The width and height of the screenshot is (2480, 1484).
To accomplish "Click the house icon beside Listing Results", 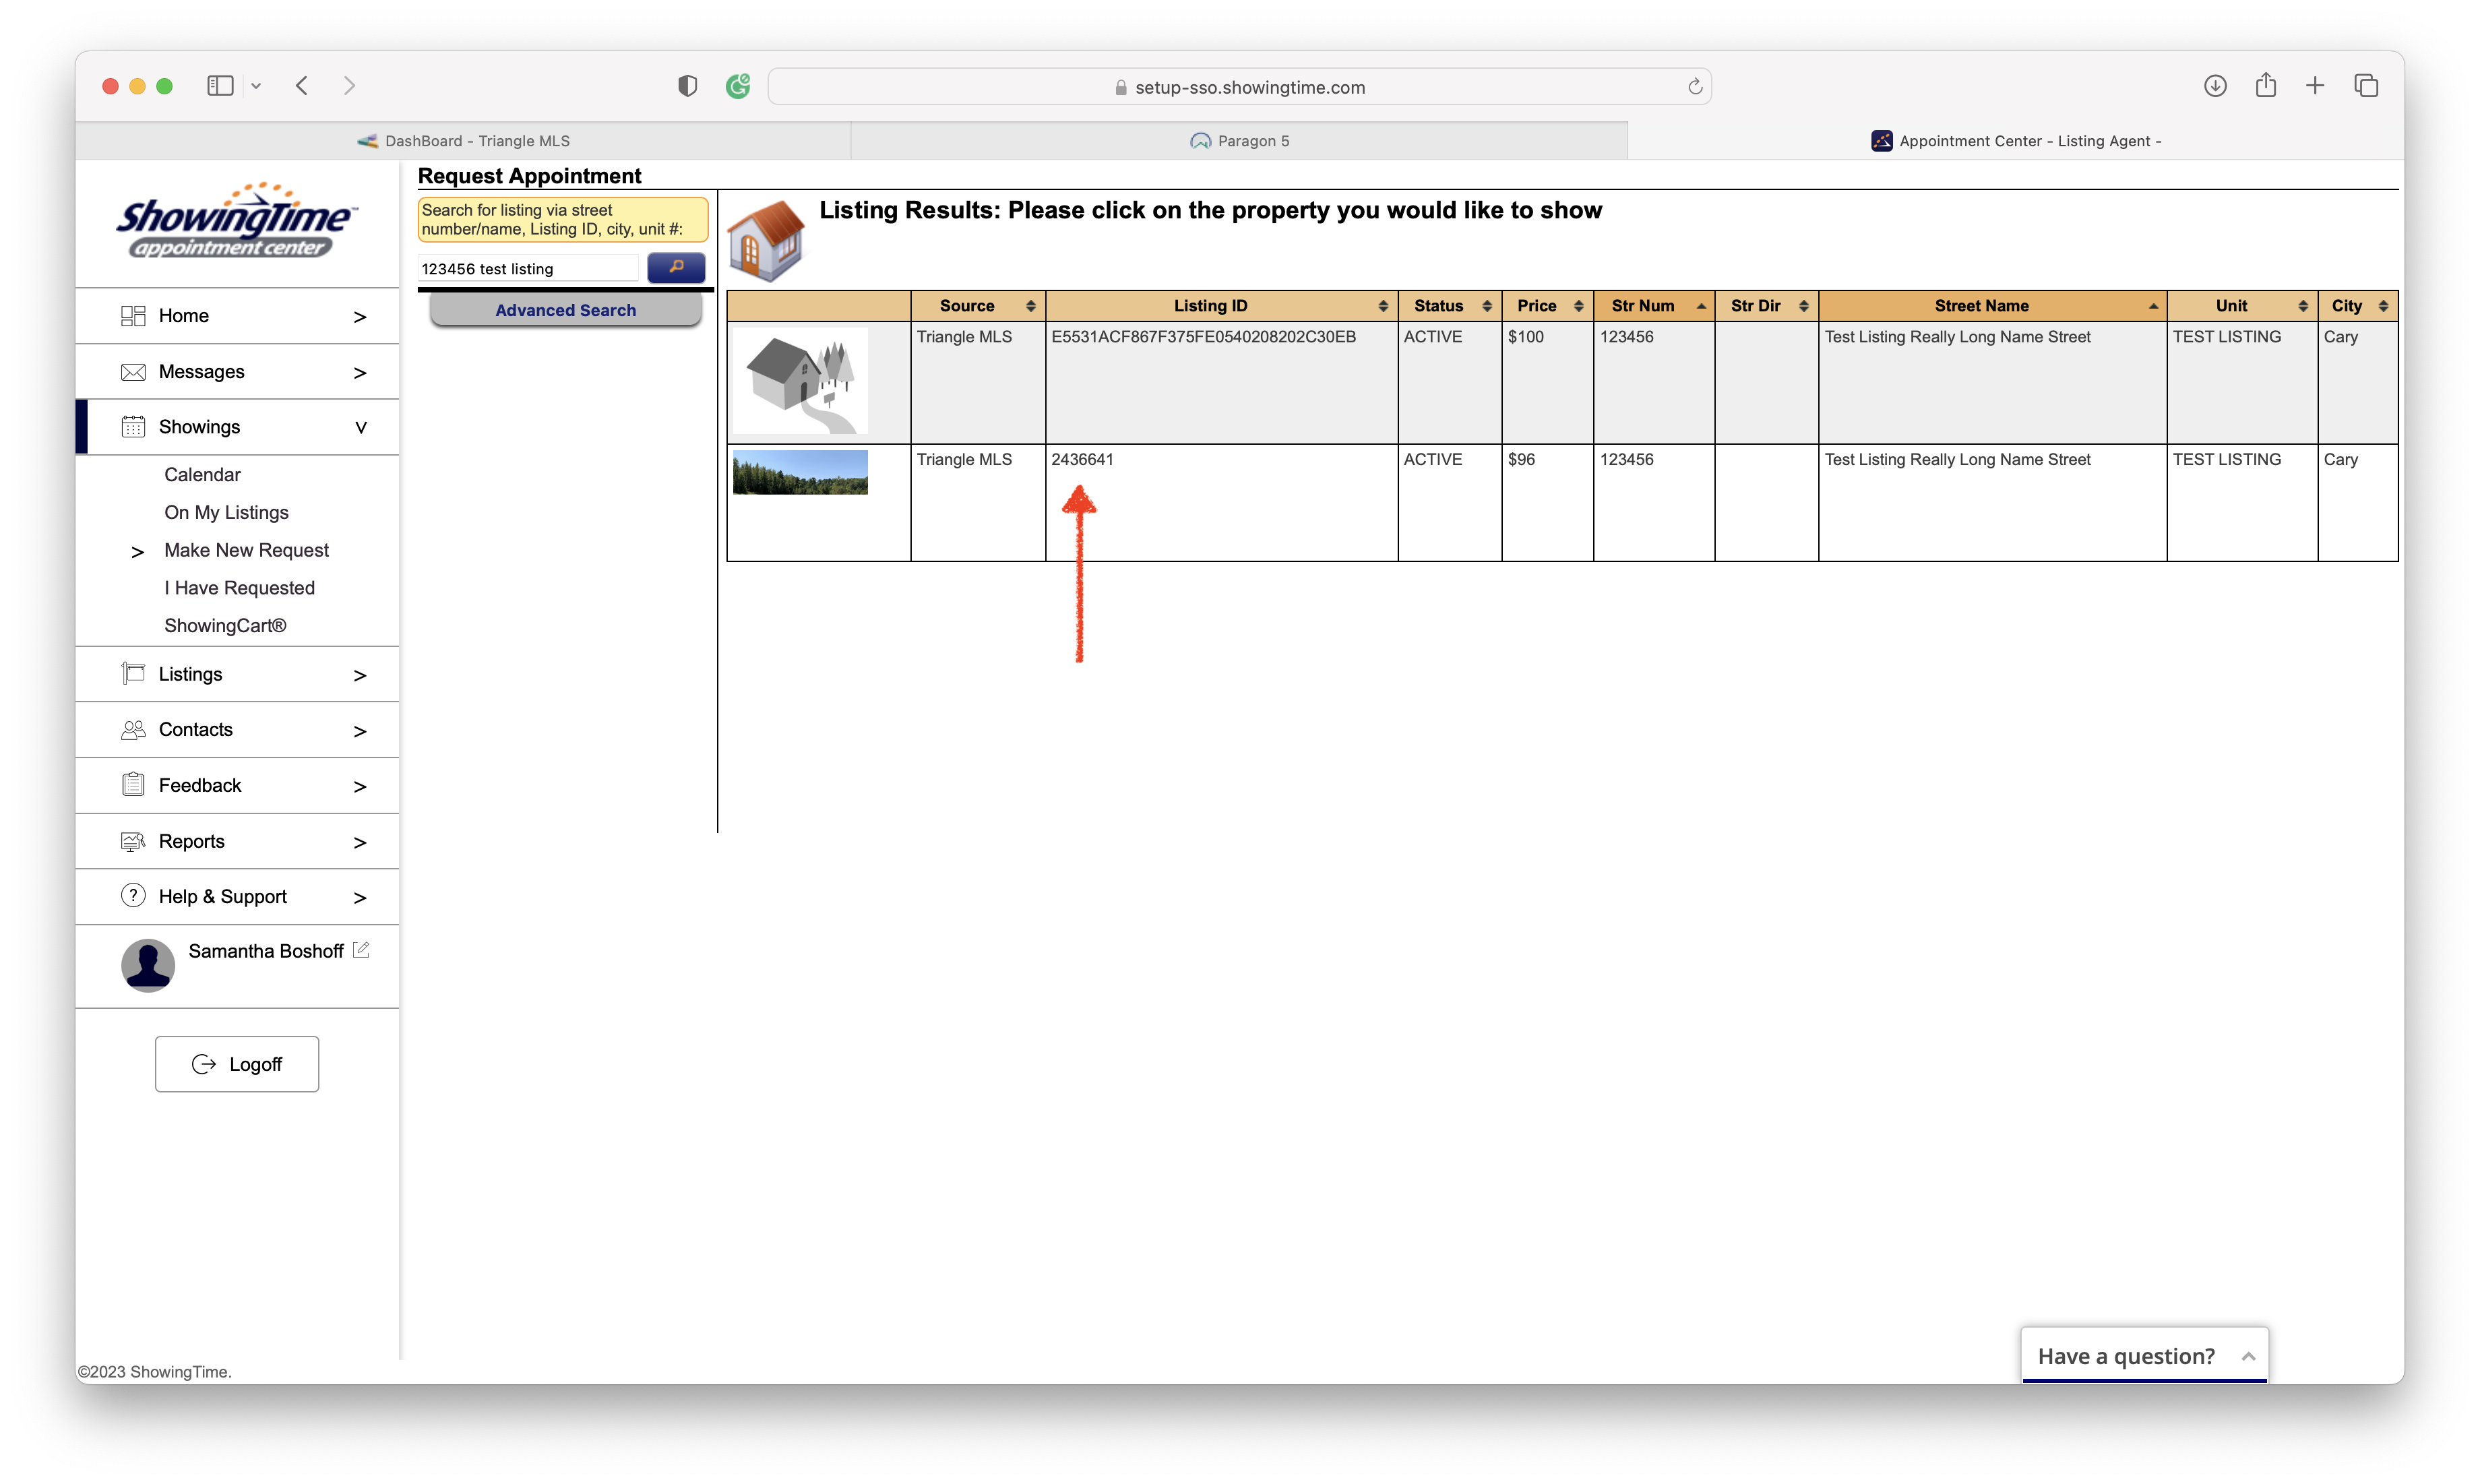I will [766, 240].
